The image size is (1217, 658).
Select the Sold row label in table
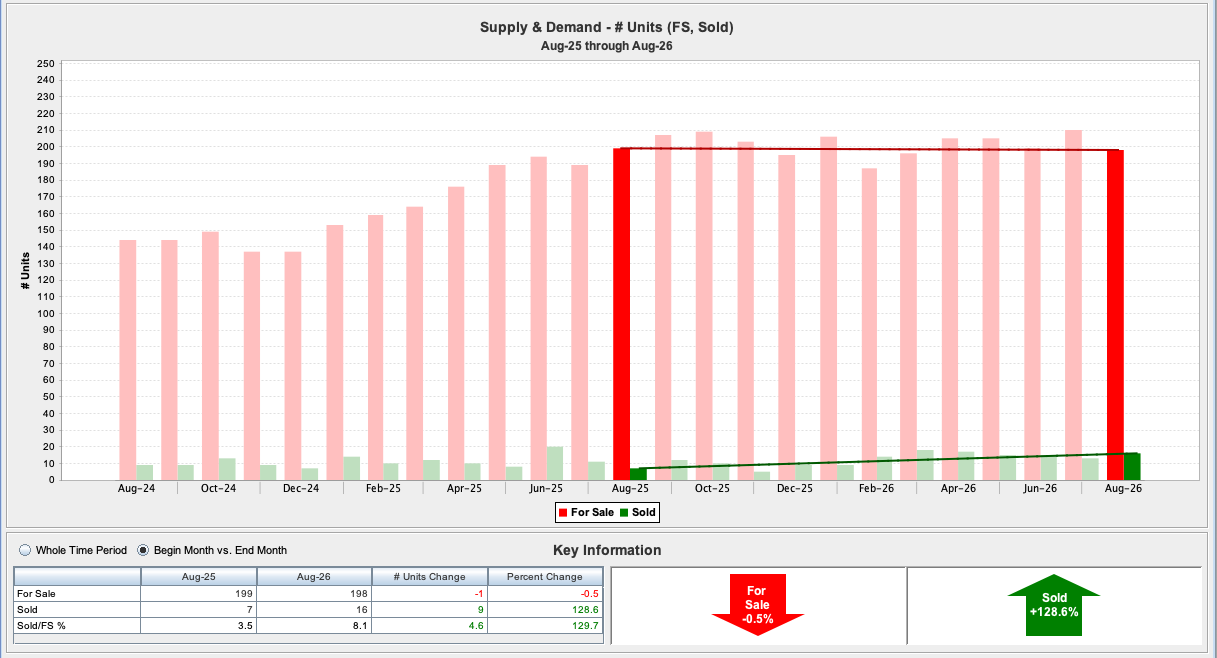click(x=78, y=609)
